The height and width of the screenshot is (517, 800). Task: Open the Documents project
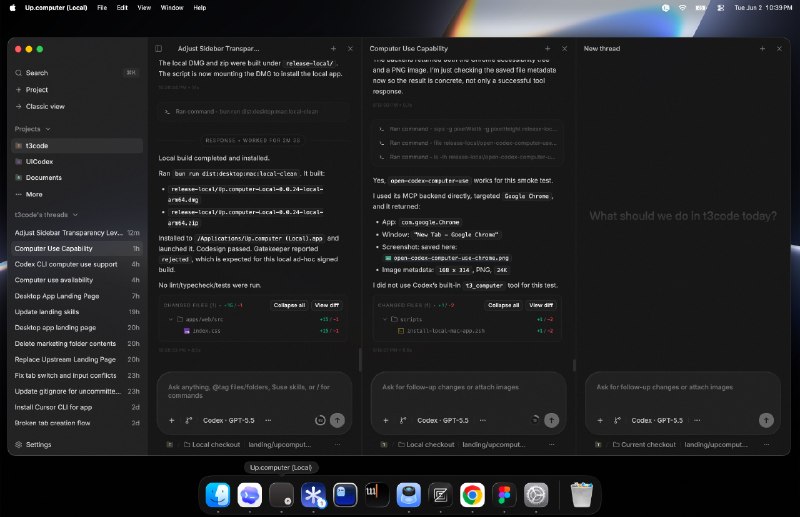click(77, 178)
